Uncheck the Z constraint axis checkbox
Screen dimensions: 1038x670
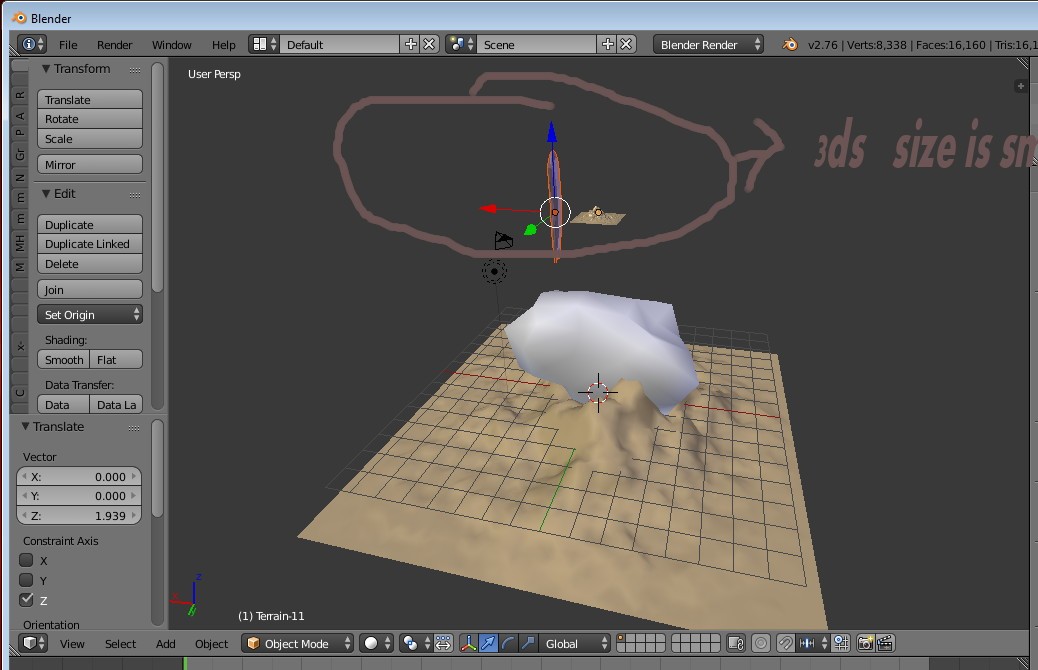pyautogui.click(x=27, y=600)
